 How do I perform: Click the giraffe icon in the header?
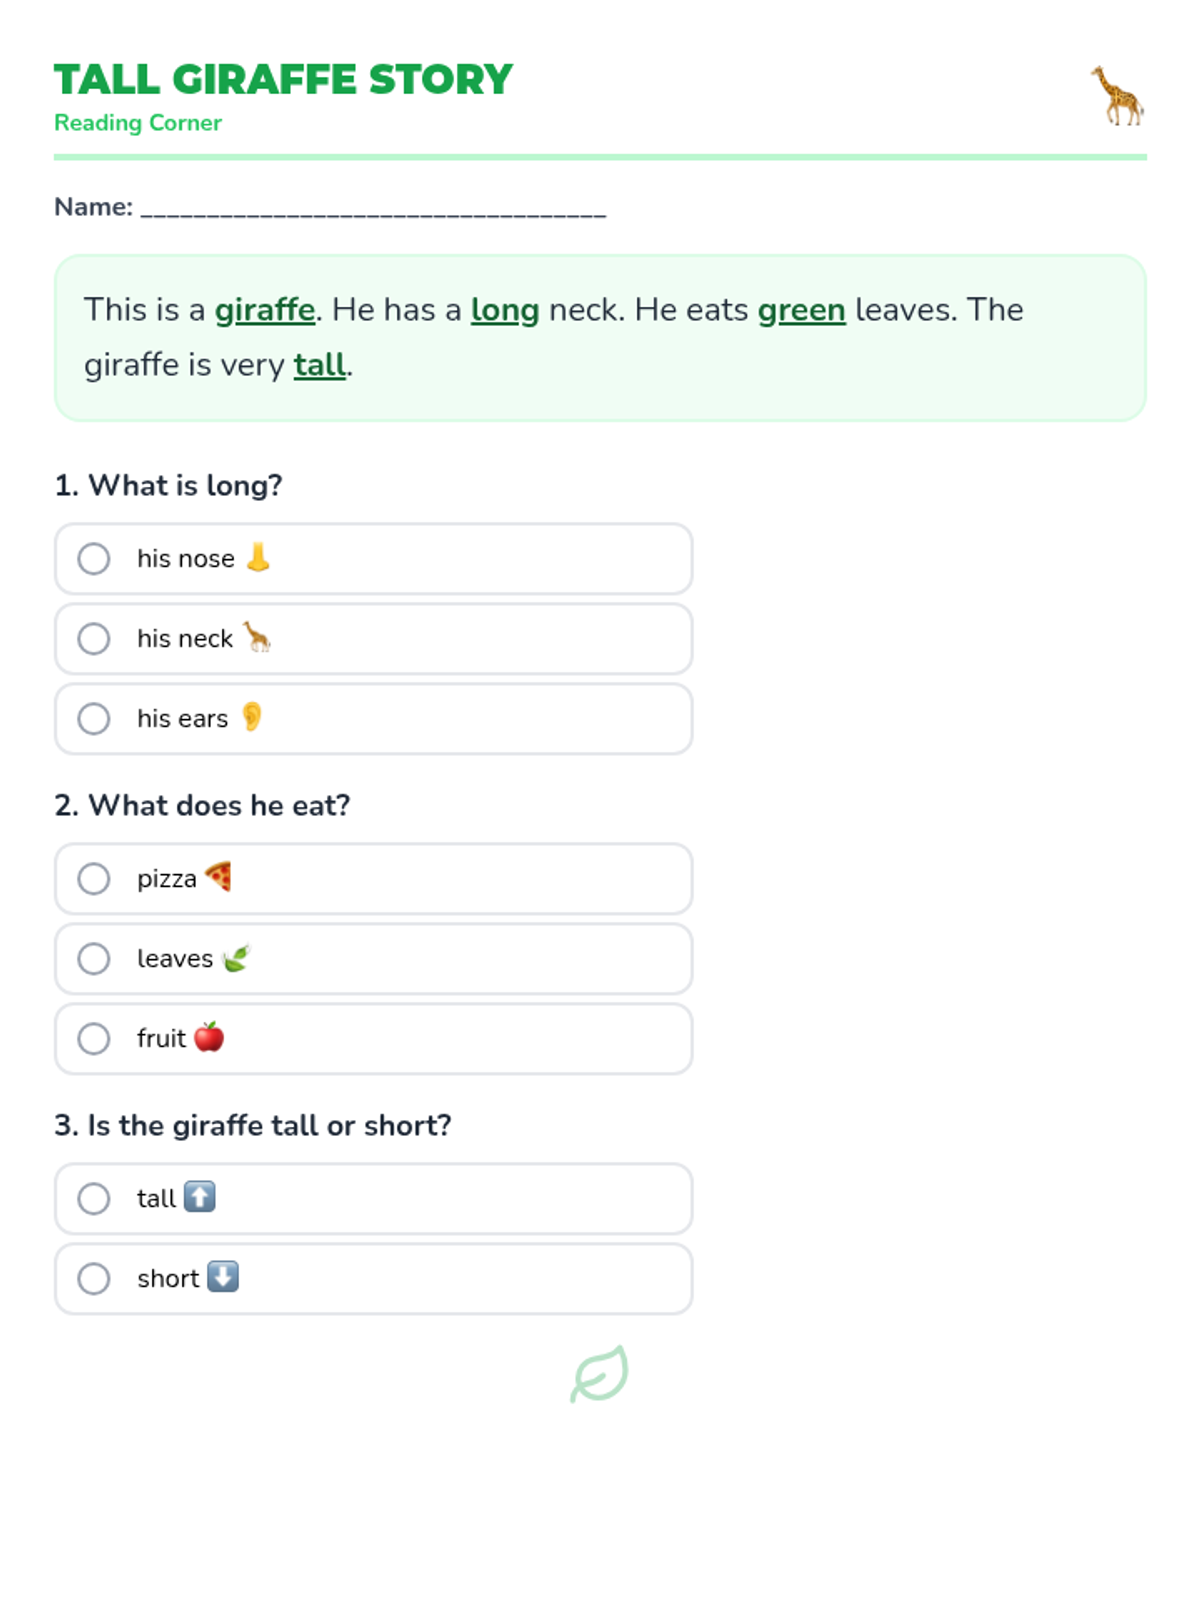tap(1117, 96)
